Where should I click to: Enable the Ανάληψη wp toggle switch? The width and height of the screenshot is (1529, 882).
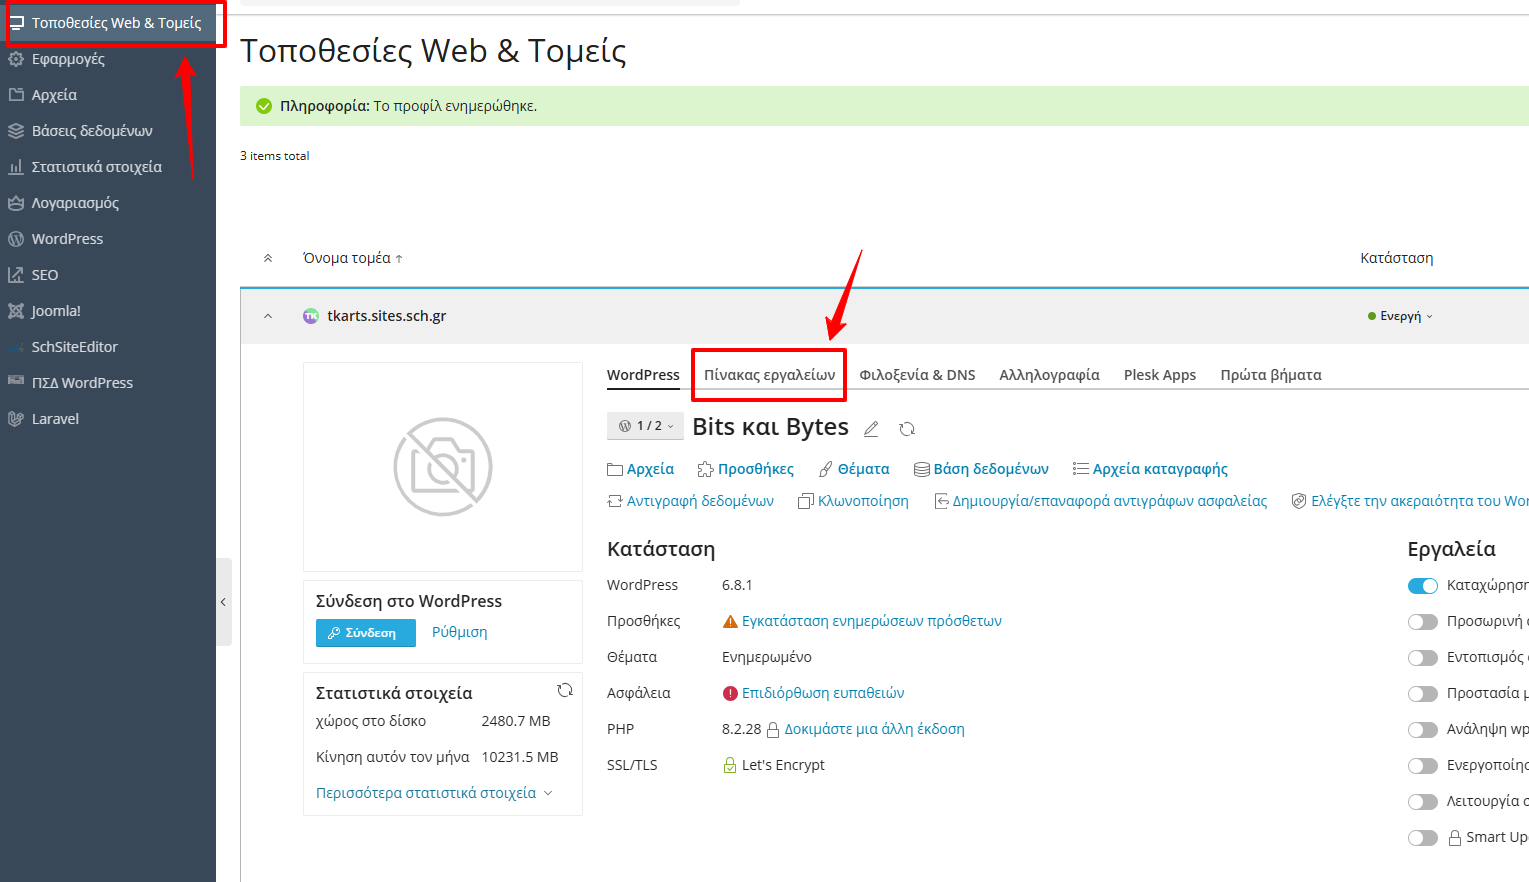[1423, 730]
